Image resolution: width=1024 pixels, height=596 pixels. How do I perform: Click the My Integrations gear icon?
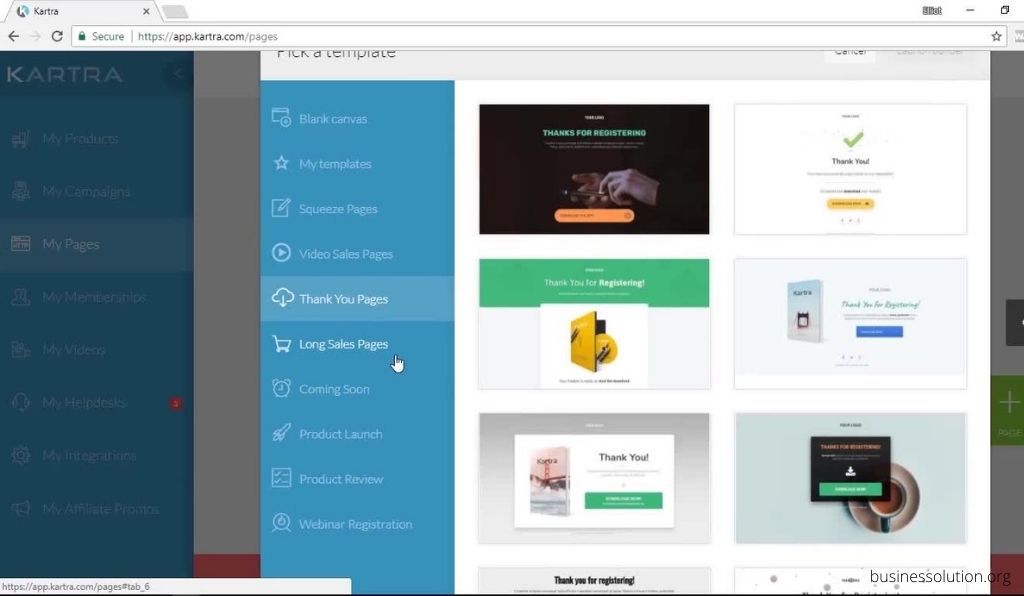tap(21, 455)
